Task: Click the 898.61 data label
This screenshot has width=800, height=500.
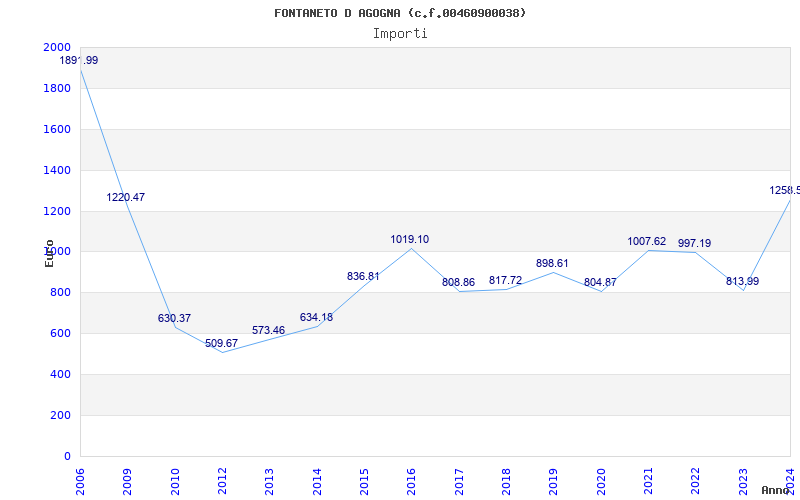Action: (x=552, y=263)
